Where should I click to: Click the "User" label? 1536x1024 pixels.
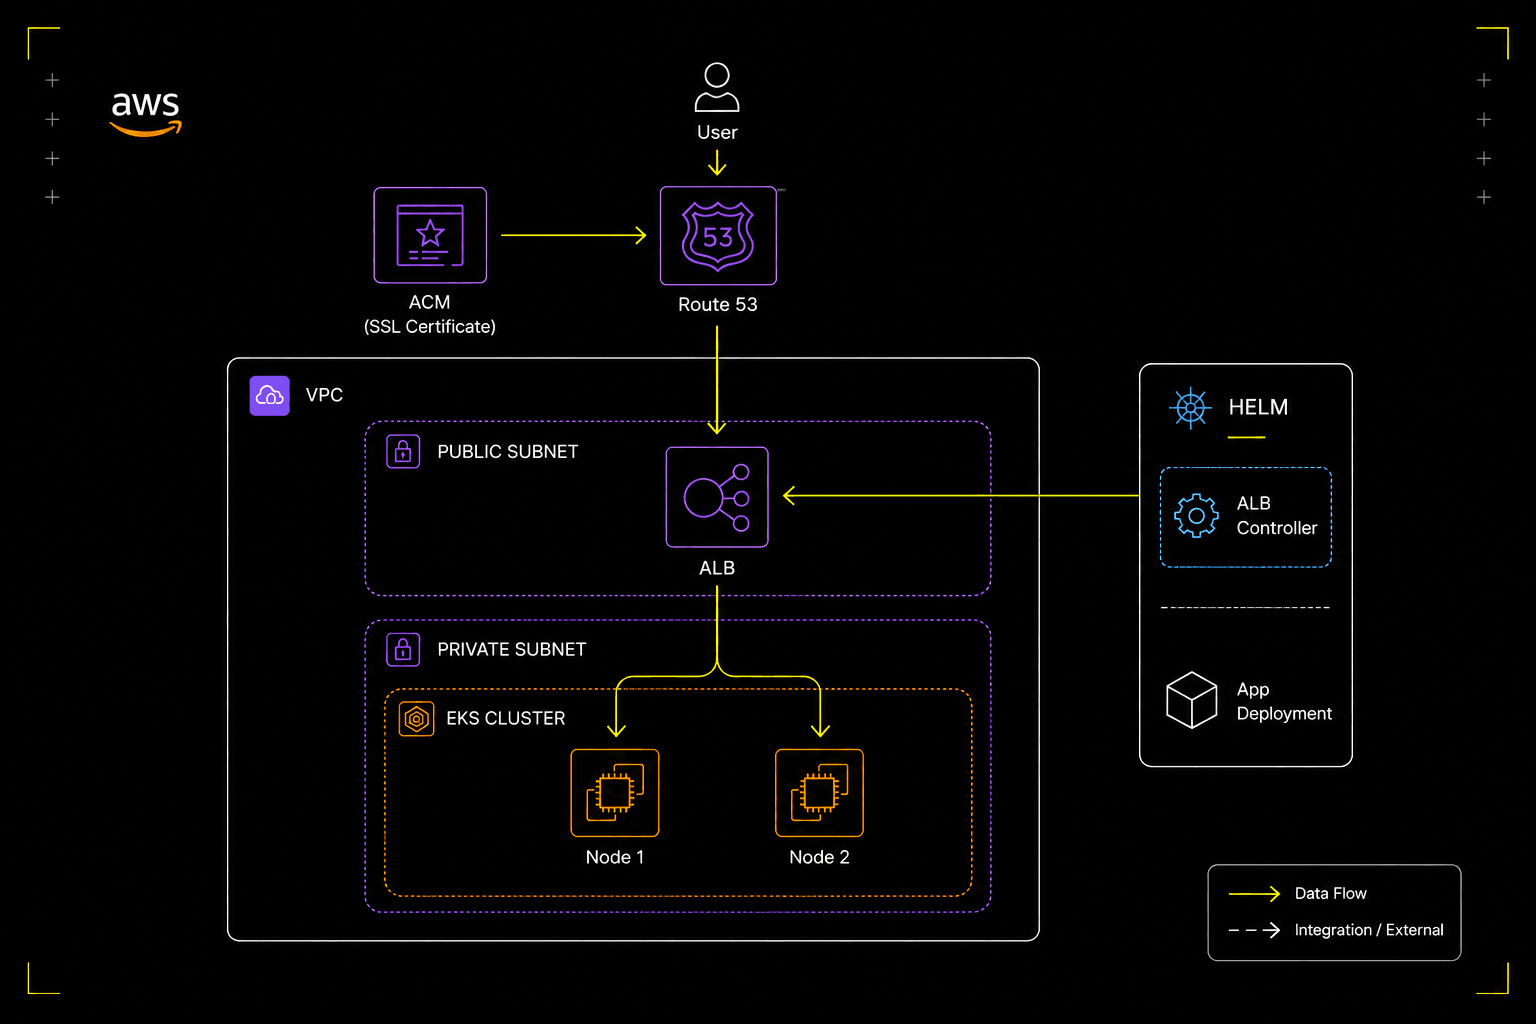pyautogui.click(x=717, y=133)
